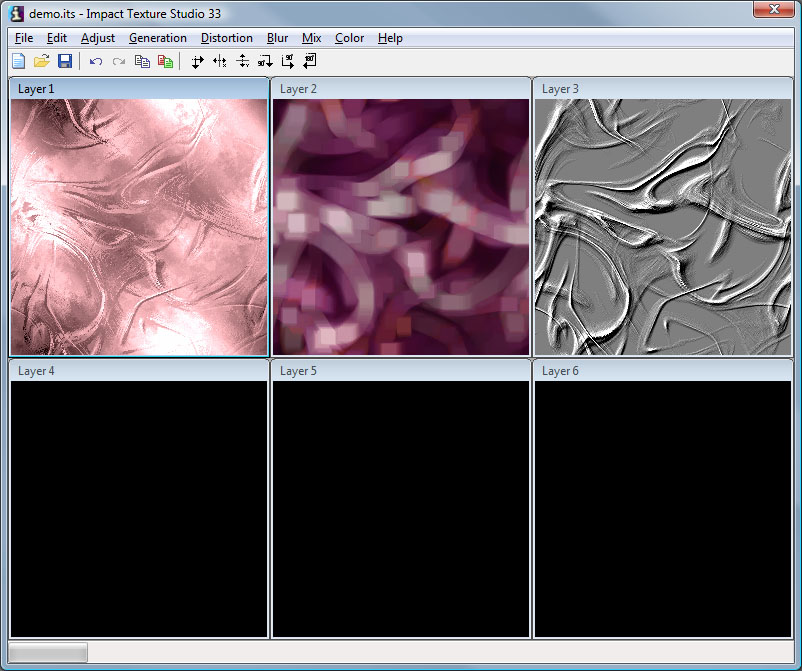The height and width of the screenshot is (671, 802).
Task: Create a new texture document
Action: [x=18, y=61]
